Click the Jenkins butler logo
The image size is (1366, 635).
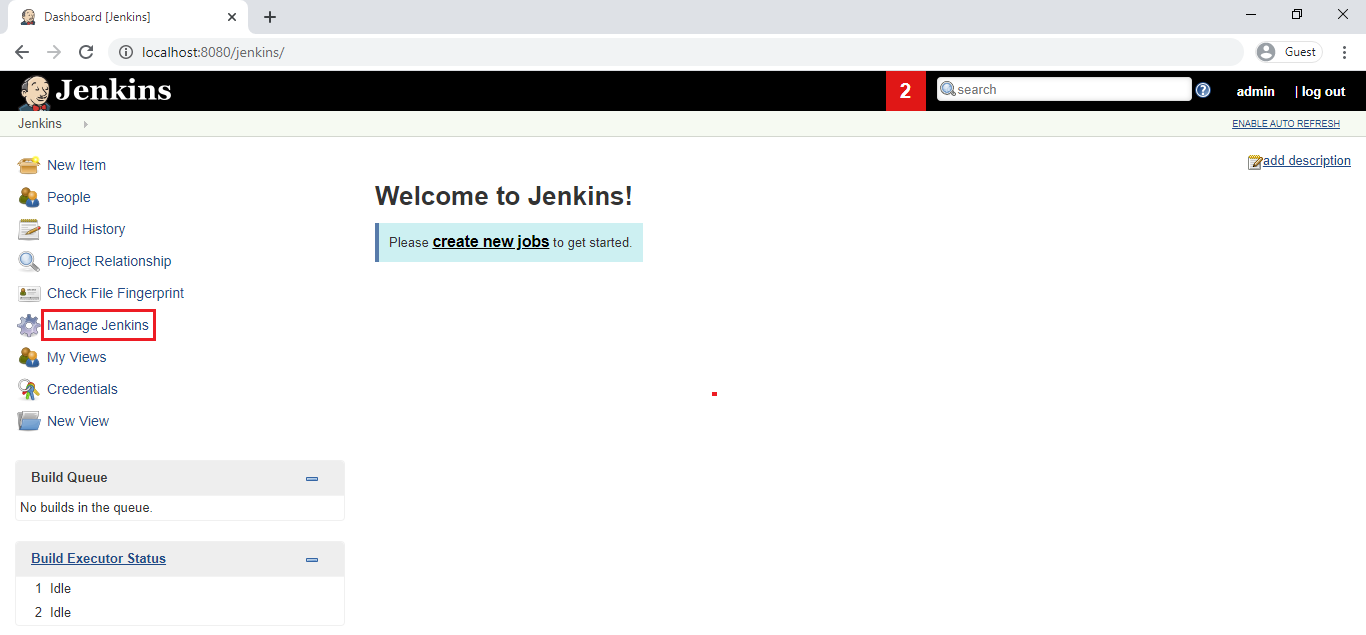(34, 92)
